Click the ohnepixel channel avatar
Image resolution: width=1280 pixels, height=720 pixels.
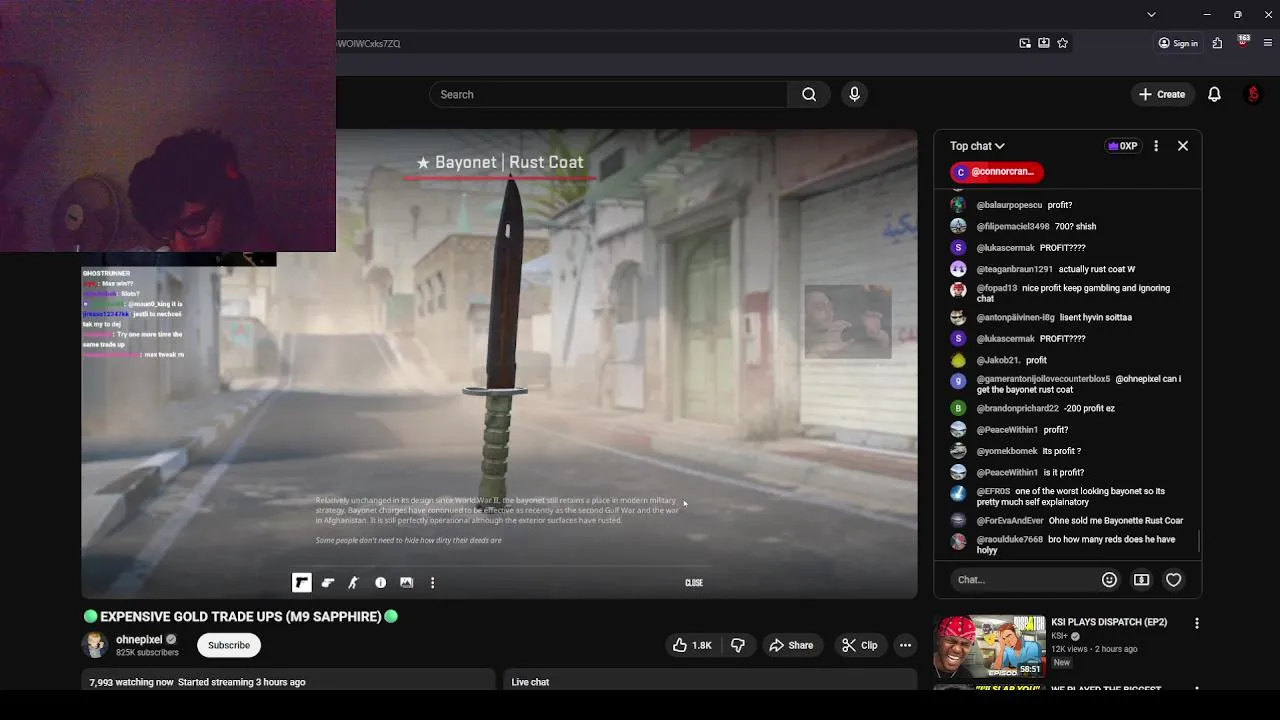click(95, 645)
